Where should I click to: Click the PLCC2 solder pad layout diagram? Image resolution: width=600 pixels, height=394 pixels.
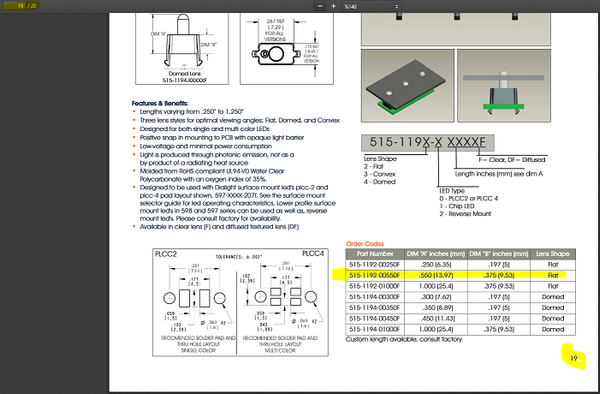coord(195,302)
